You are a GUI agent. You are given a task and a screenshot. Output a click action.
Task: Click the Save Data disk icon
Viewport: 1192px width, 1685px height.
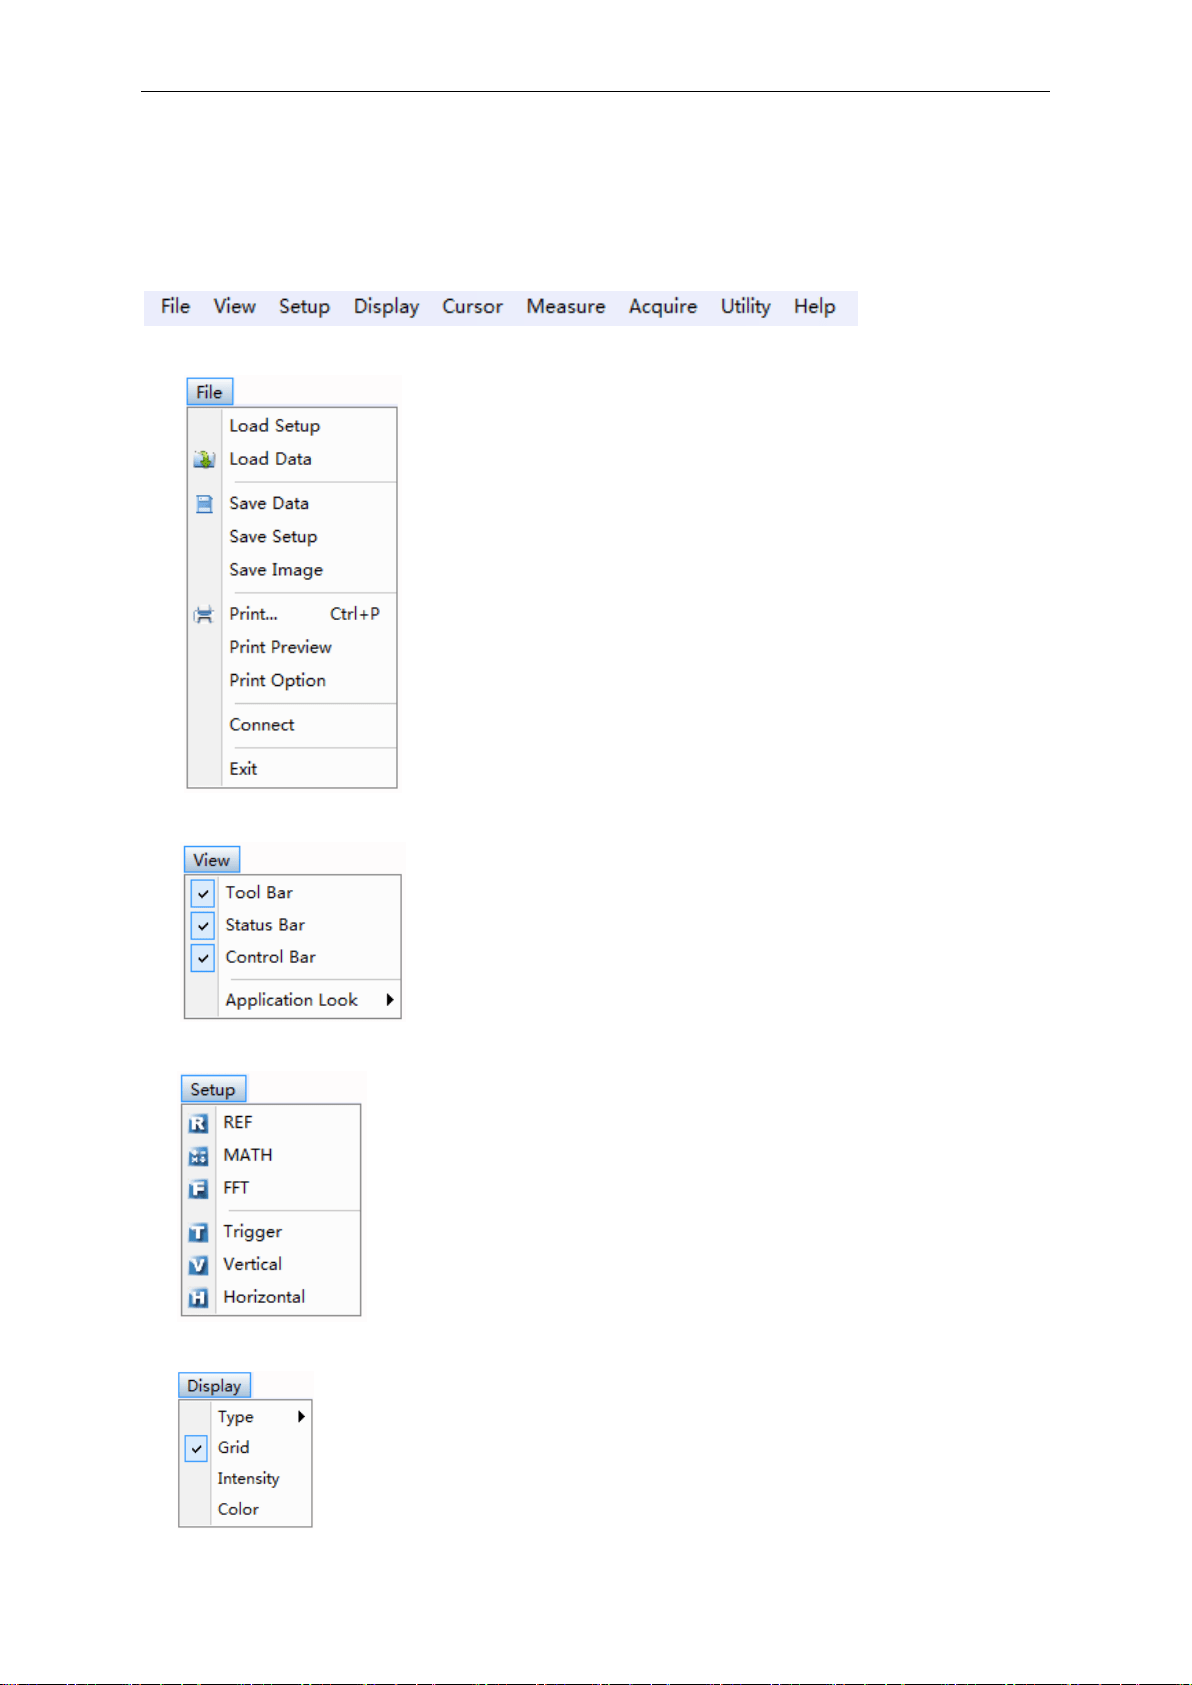click(204, 504)
